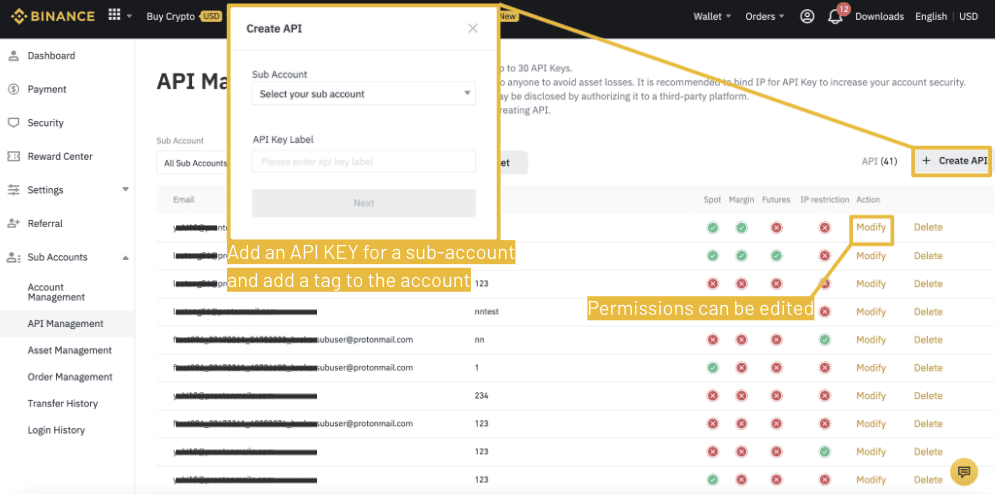Screen dimensions: 995x494
Task: Click the API Key Label input field
Action: click(x=363, y=162)
